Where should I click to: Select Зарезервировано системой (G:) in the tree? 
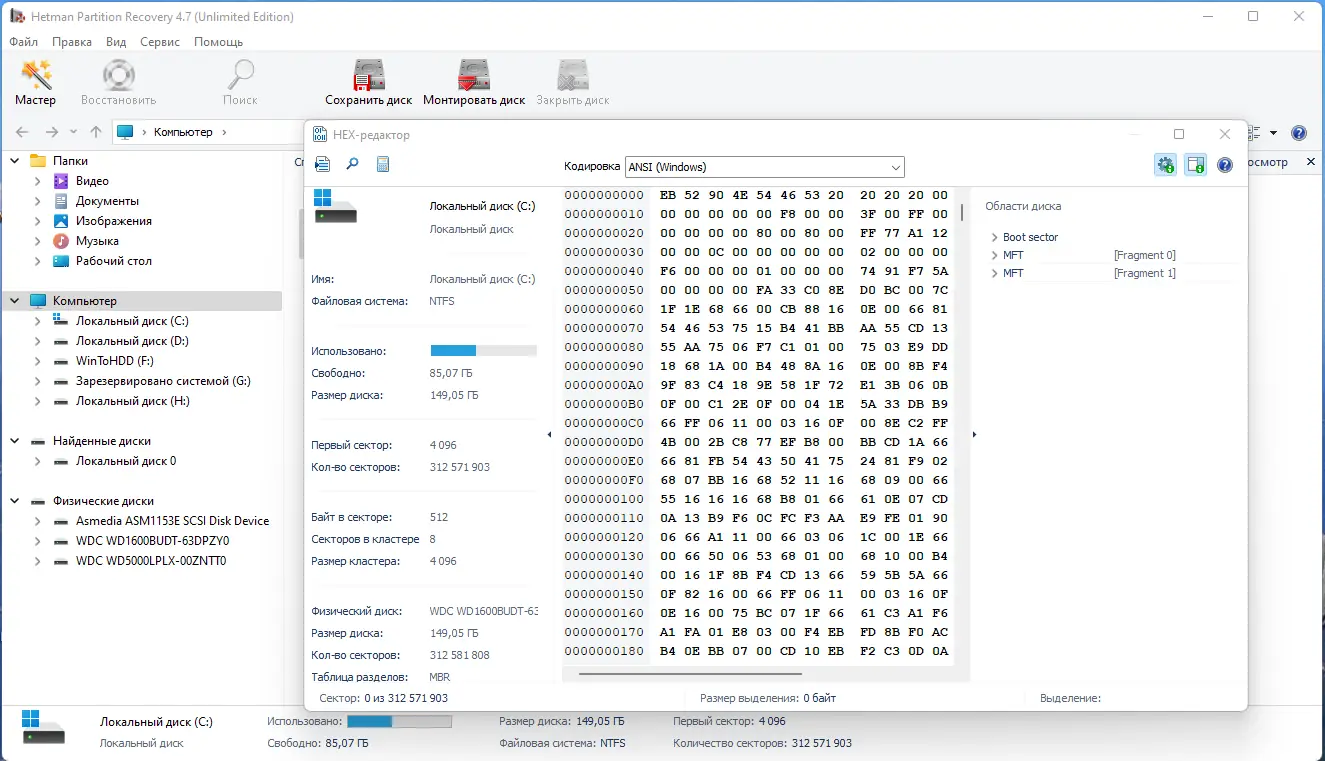163,381
